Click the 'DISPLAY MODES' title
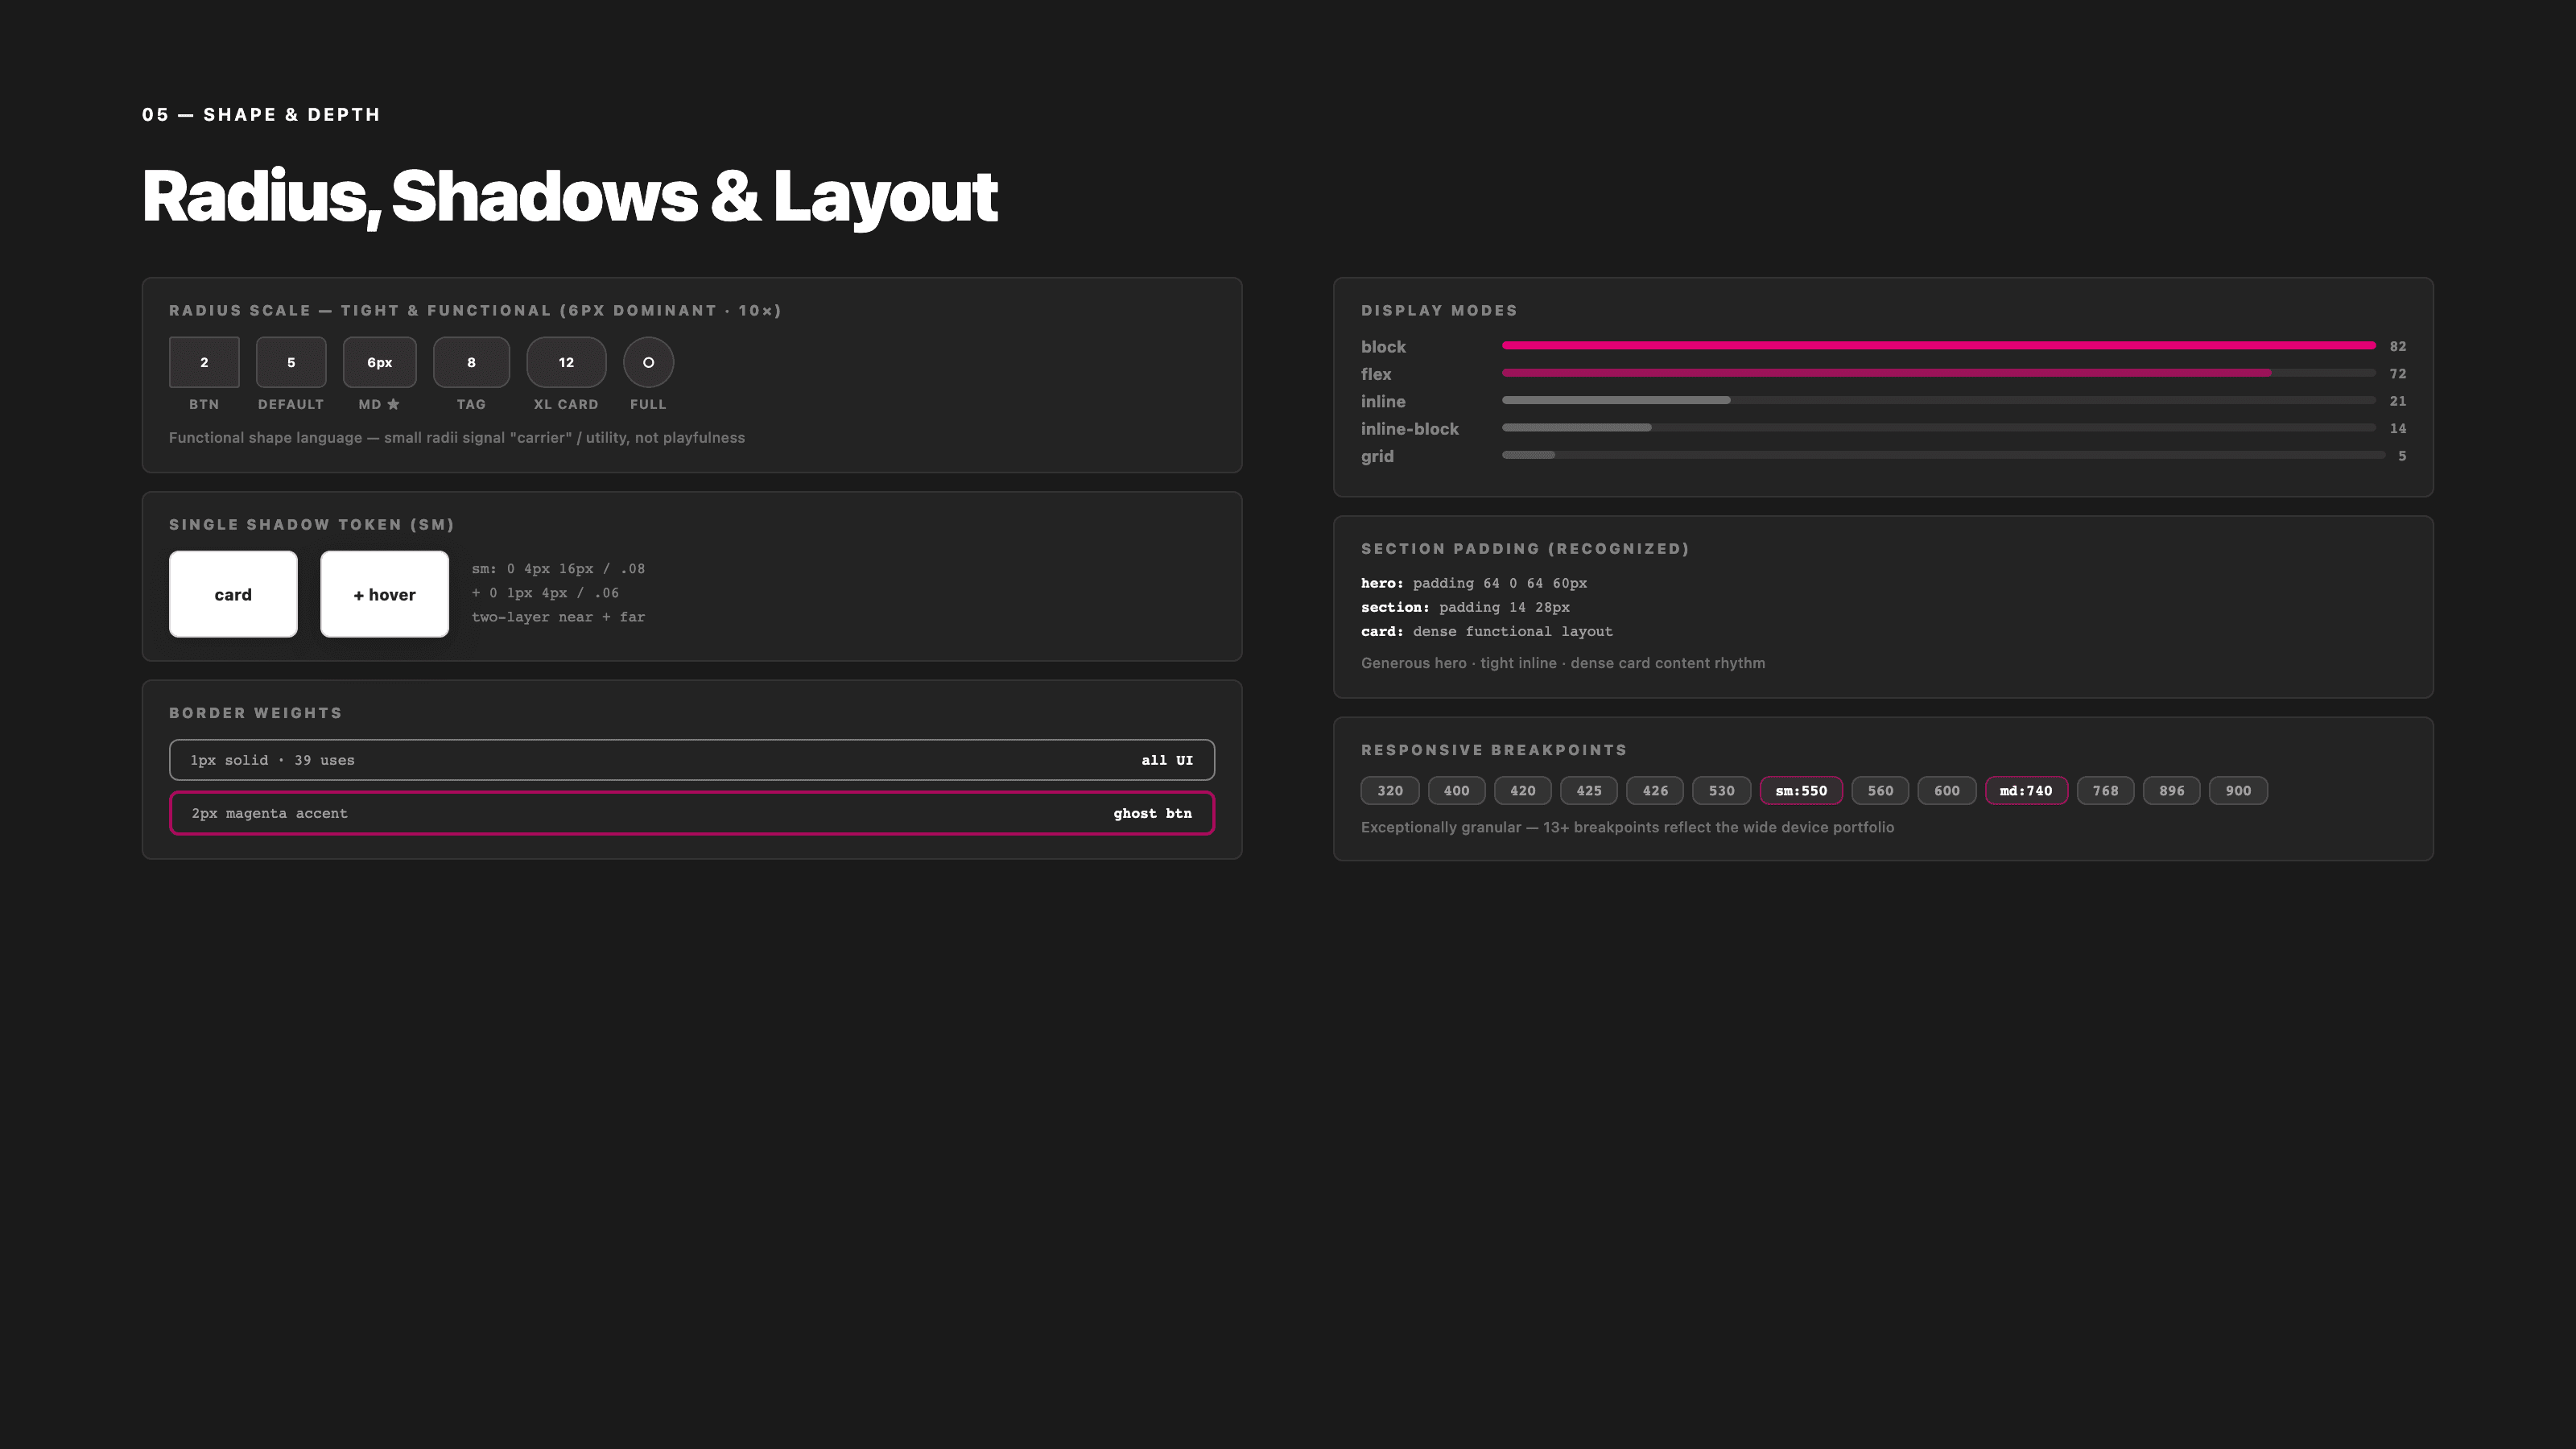Image resolution: width=2576 pixels, height=1449 pixels. [x=1439, y=311]
